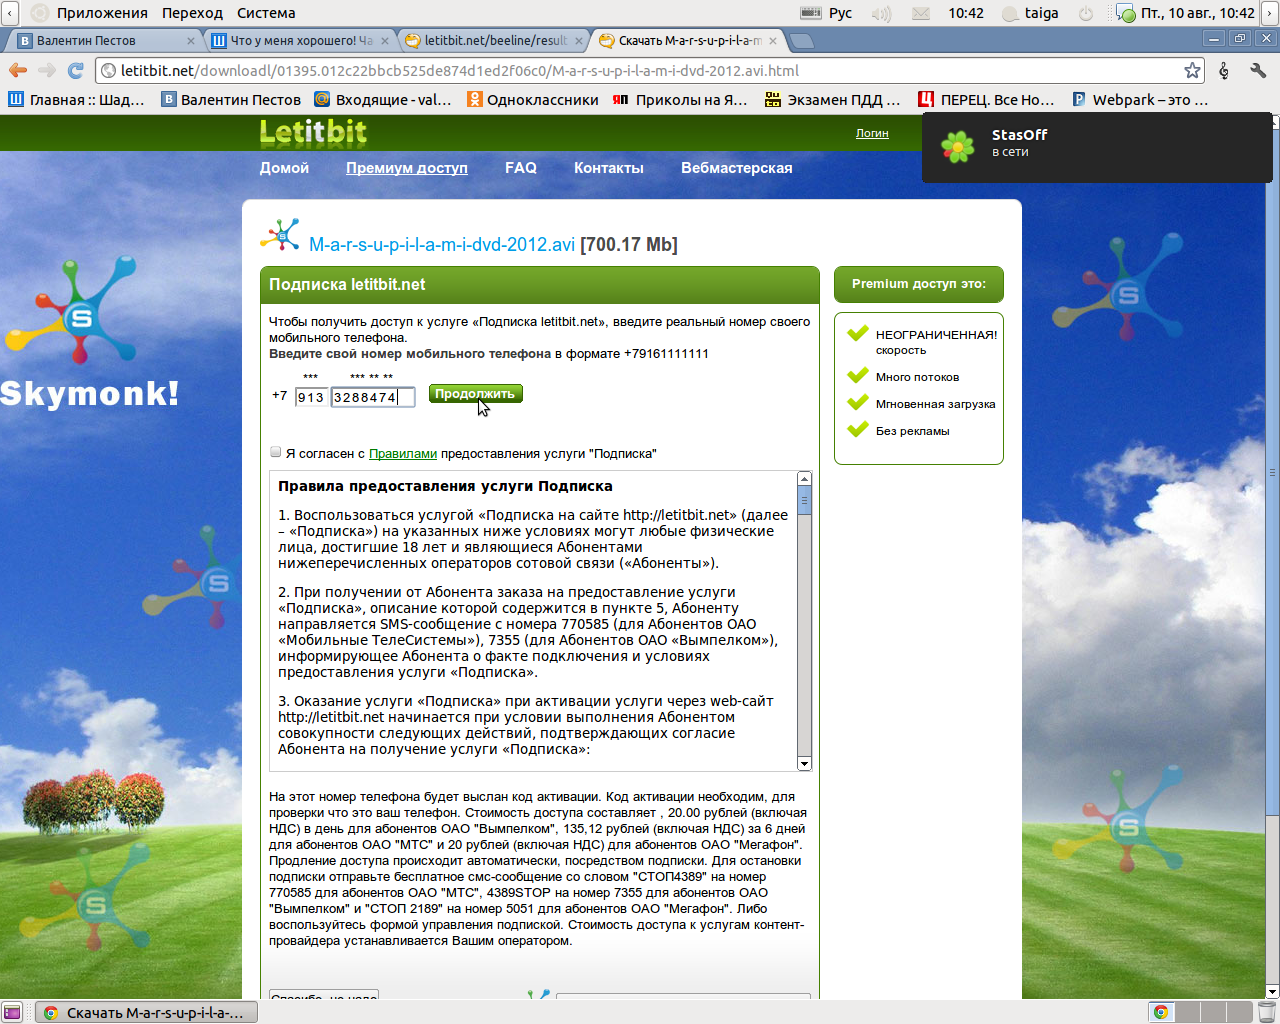Image resolution: width=1280 pixels, height=1024 pixels.
Task: Open the wrench settings menu in Chrome
Action: 1258,71
